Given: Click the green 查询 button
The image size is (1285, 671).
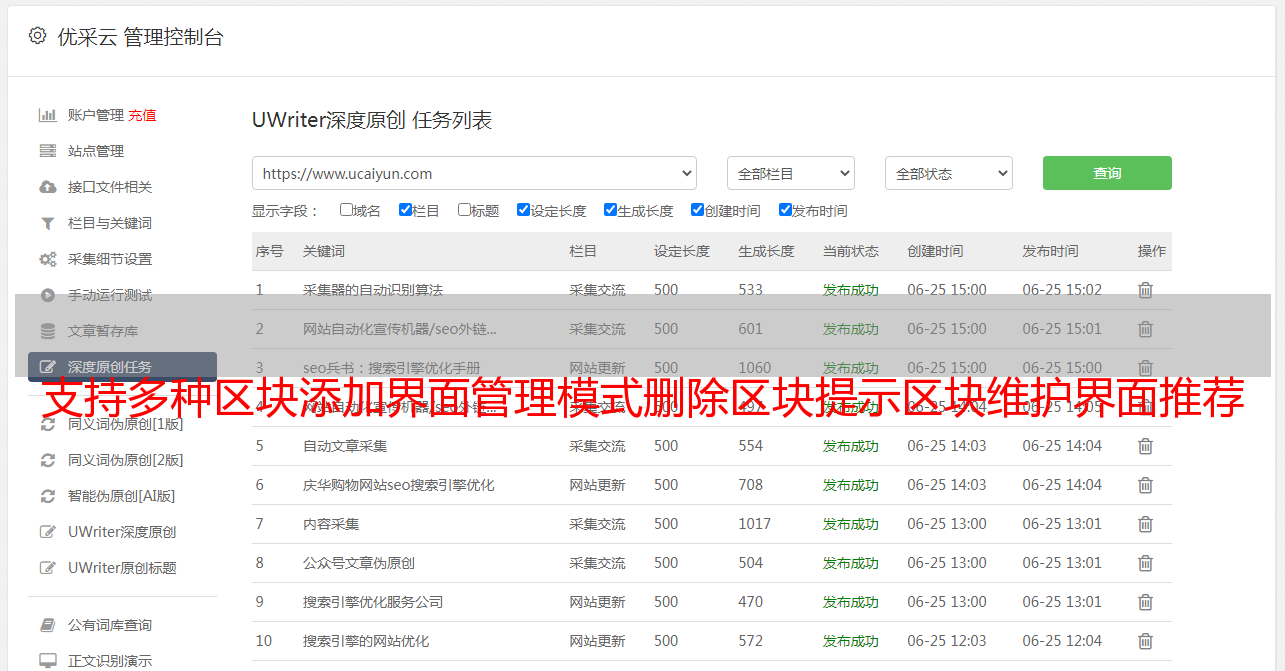Looking at the screenshot, I should 1107,173.
